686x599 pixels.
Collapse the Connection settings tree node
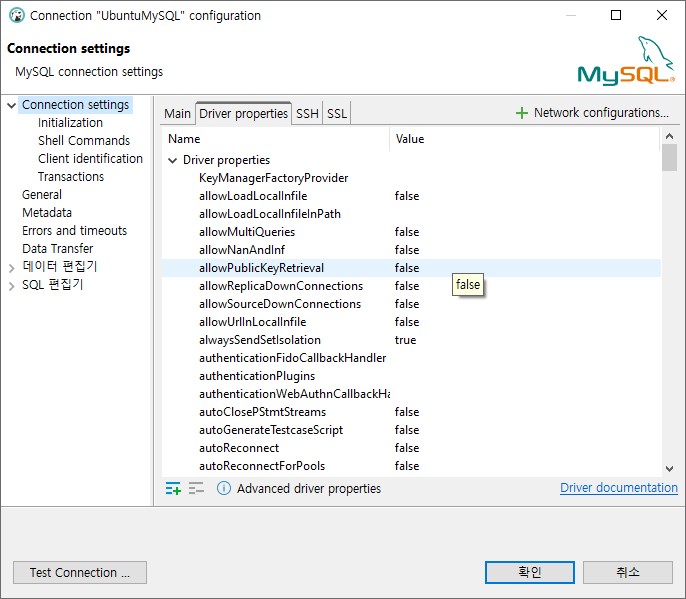click(12, 105)
